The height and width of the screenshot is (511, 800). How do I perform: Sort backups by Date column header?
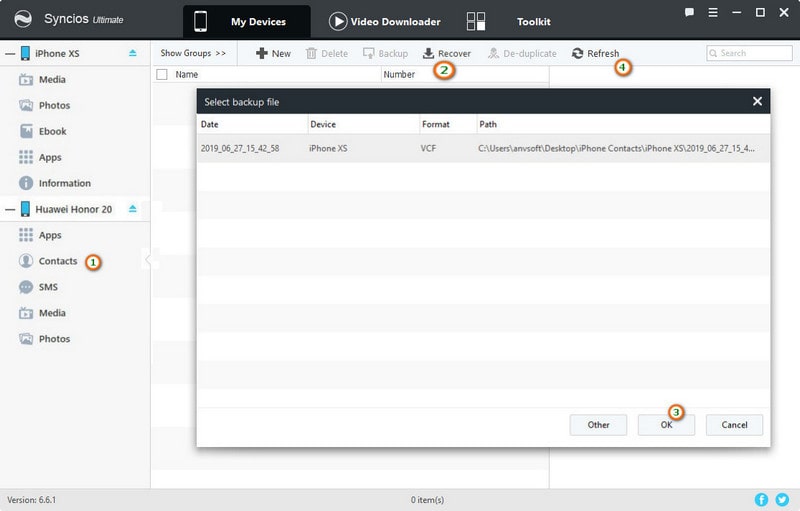(x=253, y=124)
